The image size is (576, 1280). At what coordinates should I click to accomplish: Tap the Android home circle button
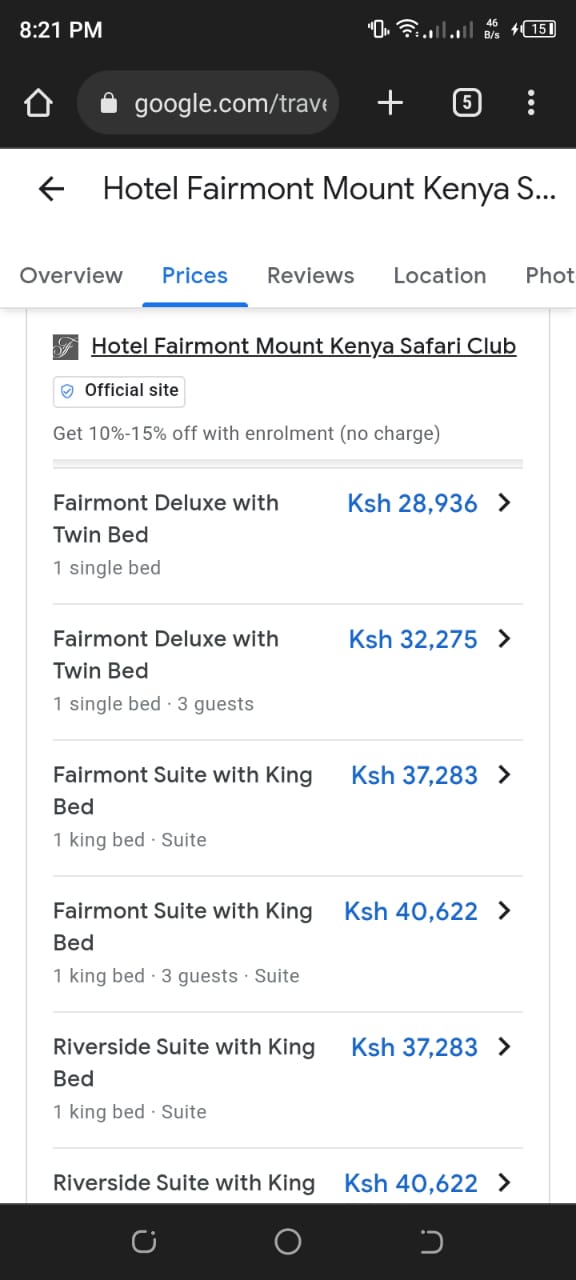pyautogui.click(x=288, y=1242)
